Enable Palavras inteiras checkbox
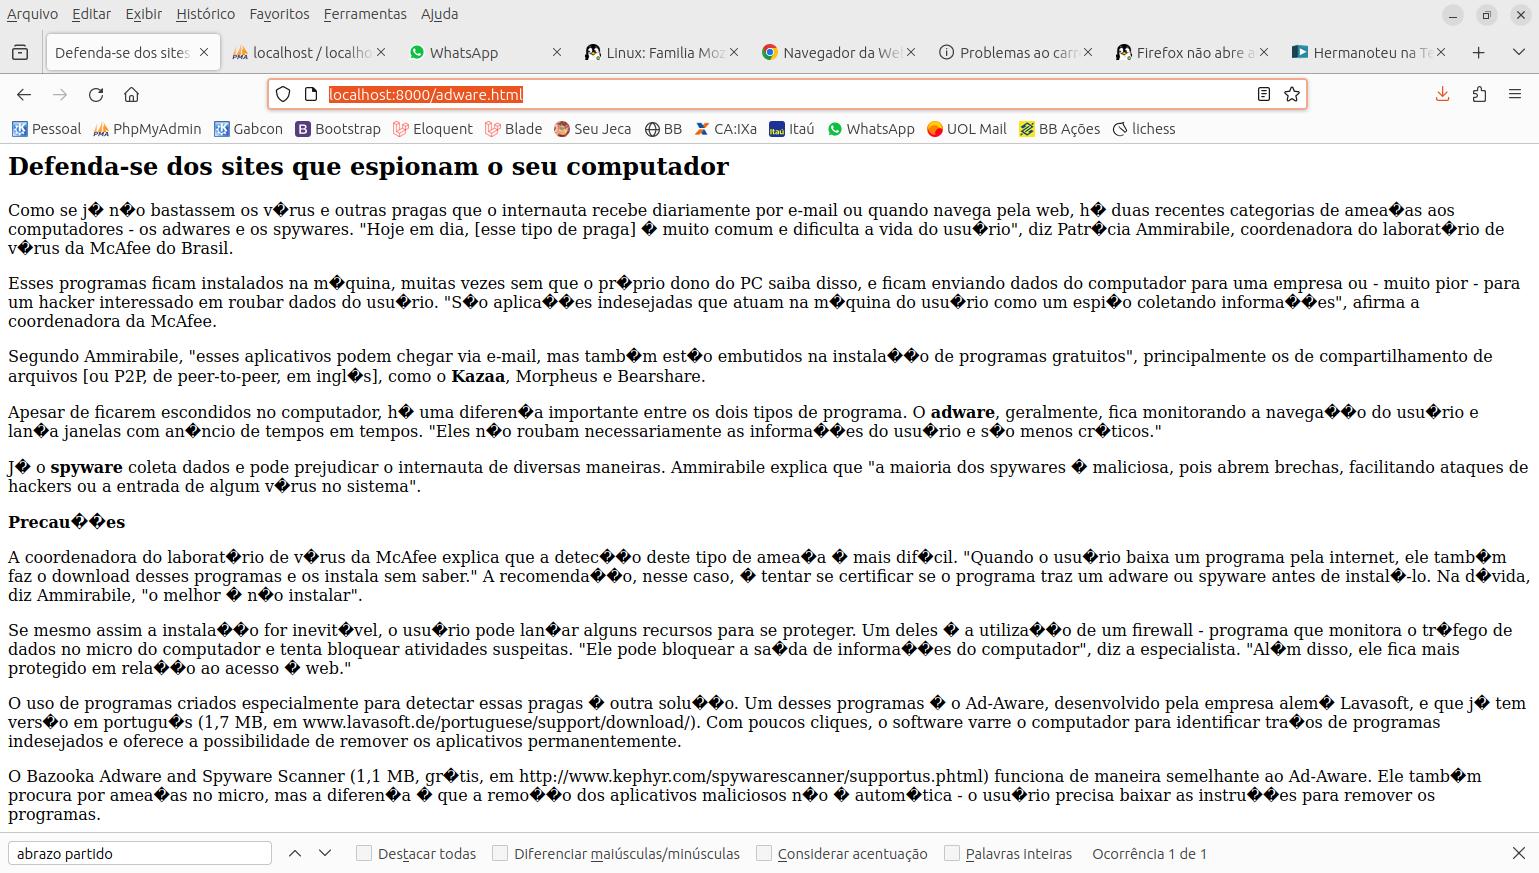The height and width of the screenshot is (873, 1539). pos(952,853)
